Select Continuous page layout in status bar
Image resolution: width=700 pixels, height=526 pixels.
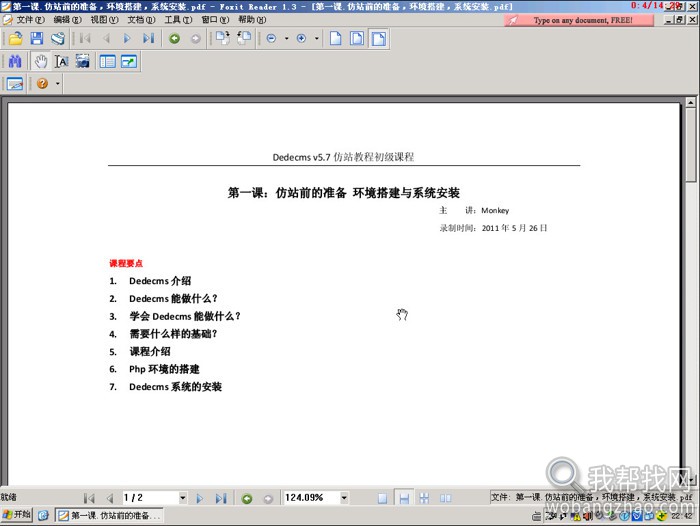[x=404, y=498]
